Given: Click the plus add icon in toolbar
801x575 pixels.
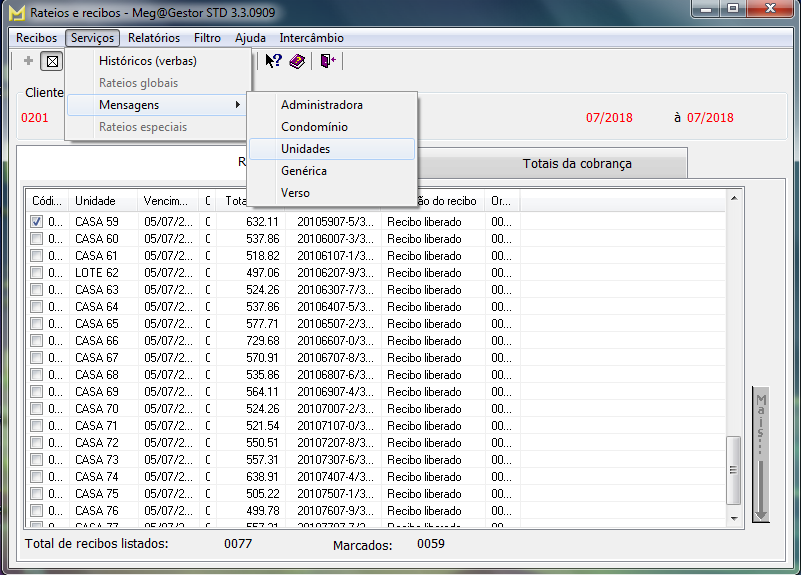Looking at the screenshot, I should pos(28,61).
